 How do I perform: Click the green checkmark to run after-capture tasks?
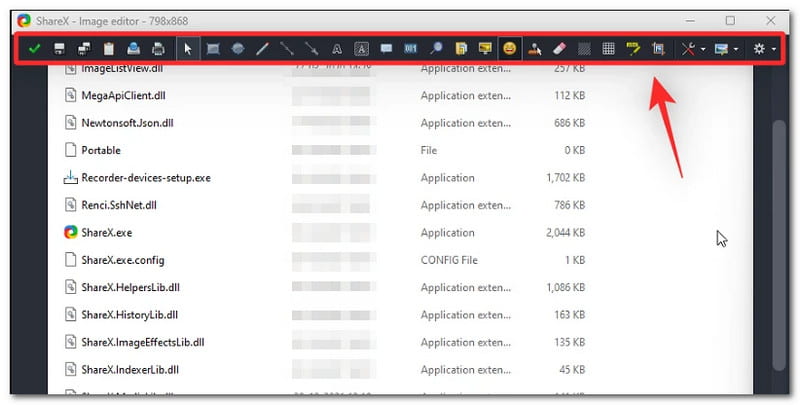coord(35,49)
